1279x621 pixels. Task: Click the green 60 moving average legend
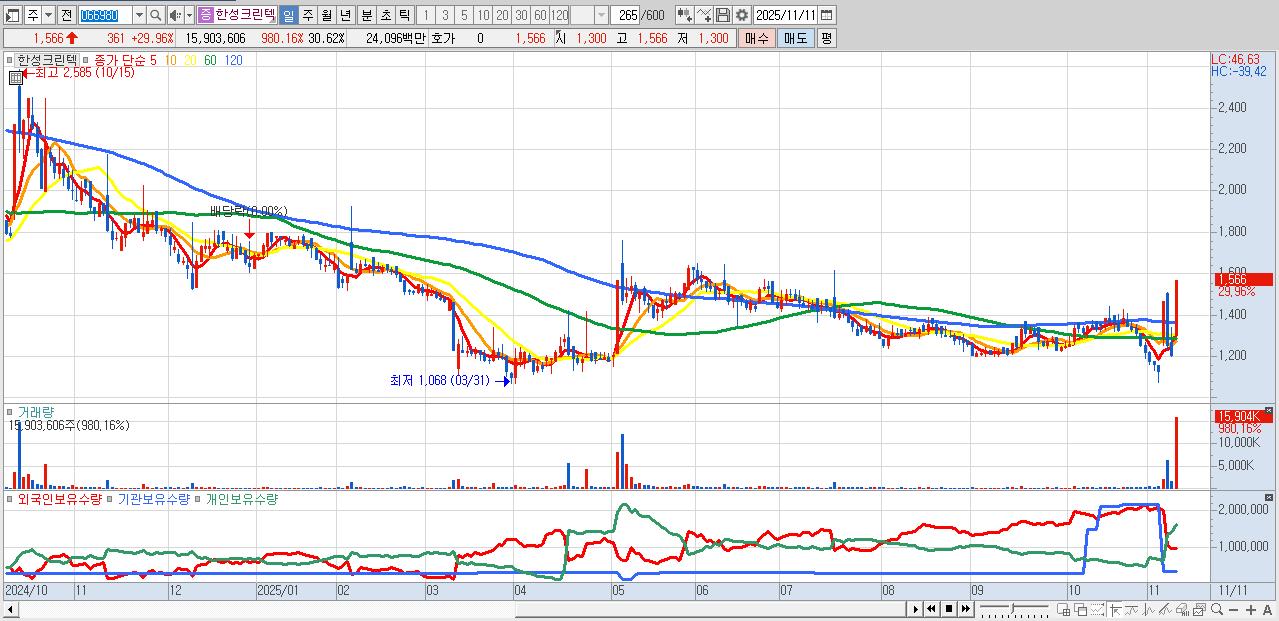209,60
